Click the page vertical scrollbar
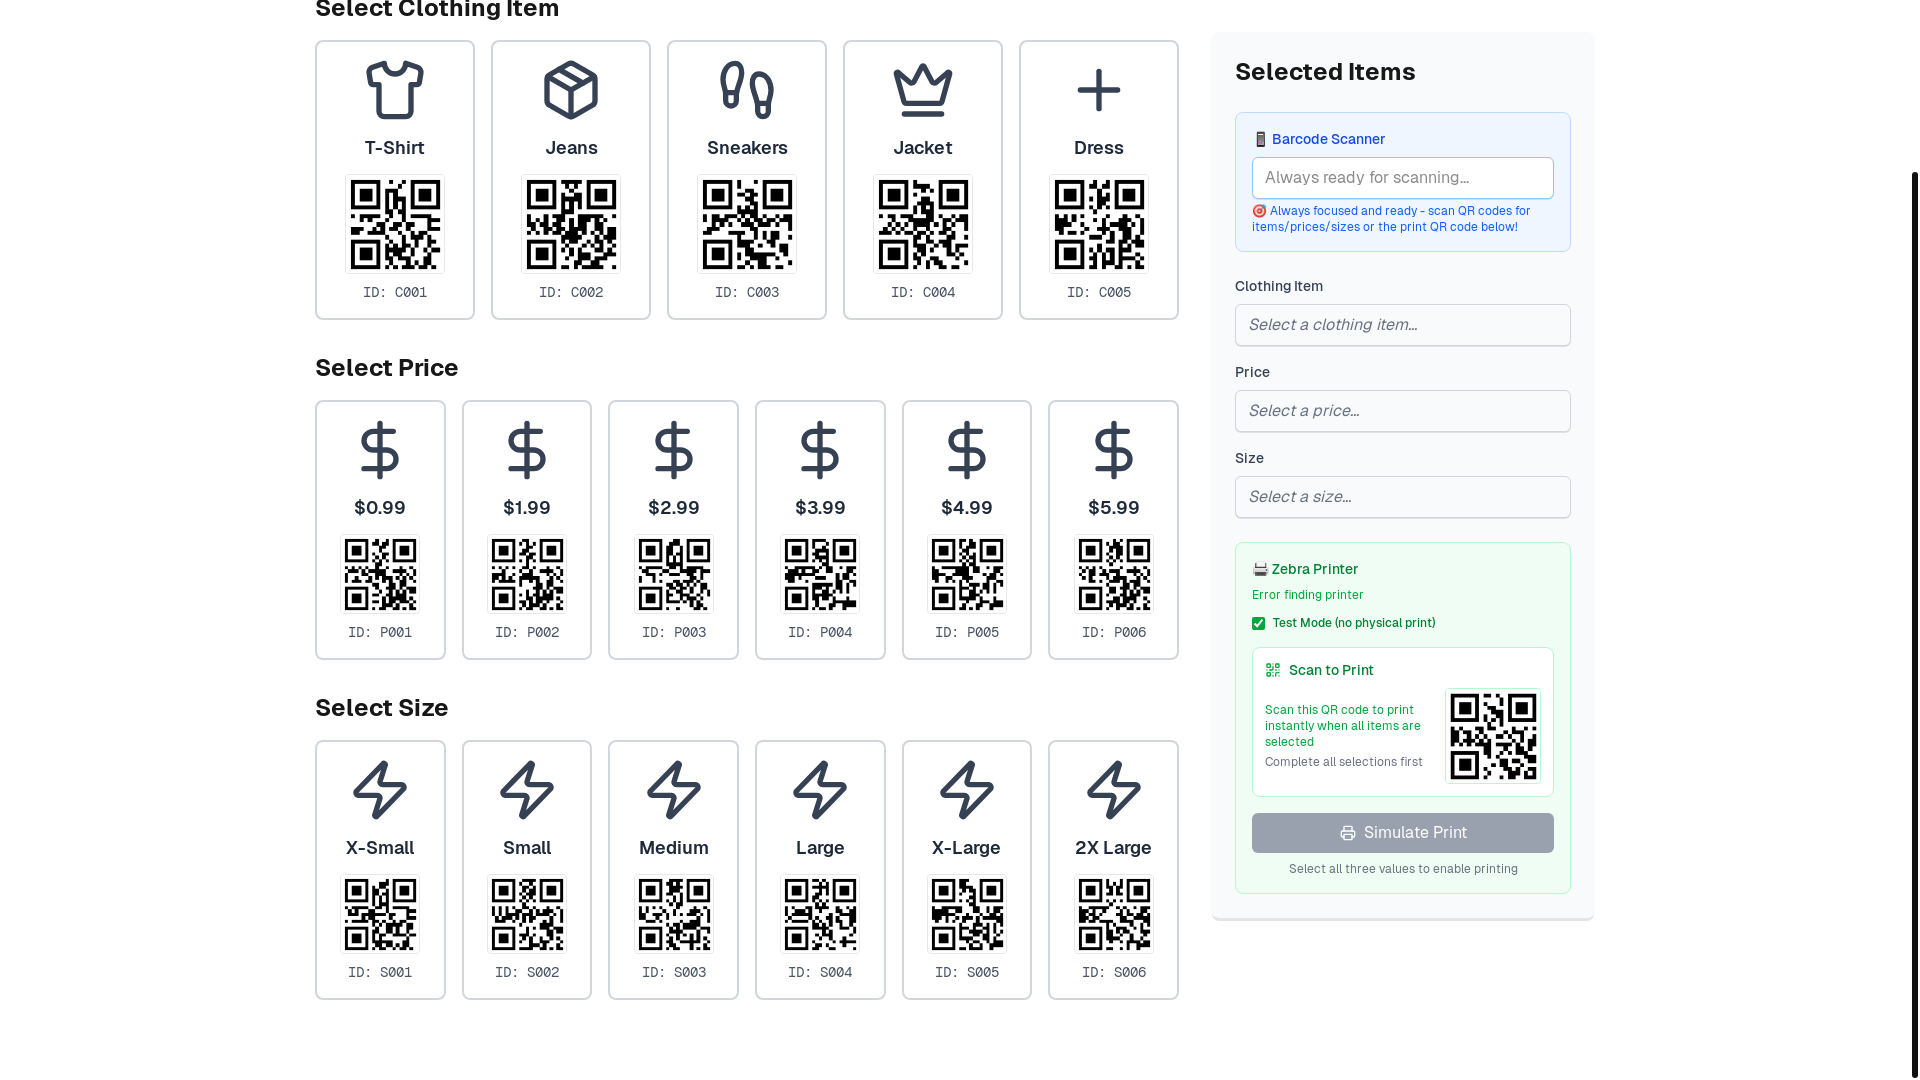Image resolution: width=1920 pixels, height=1080 pixels. (1914, 625)
